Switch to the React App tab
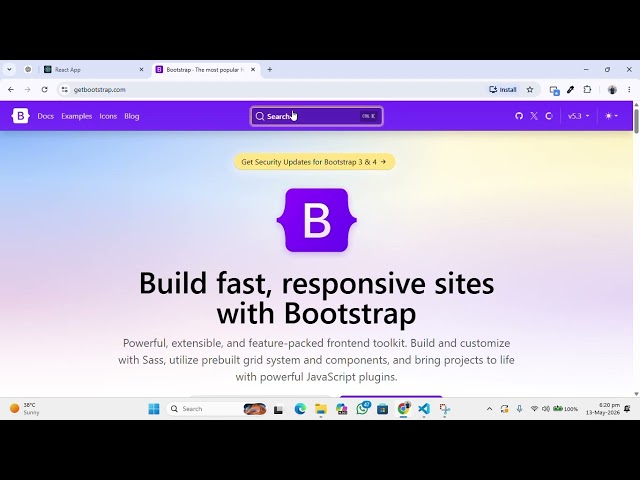640x480 pixels. pos(94,70)
